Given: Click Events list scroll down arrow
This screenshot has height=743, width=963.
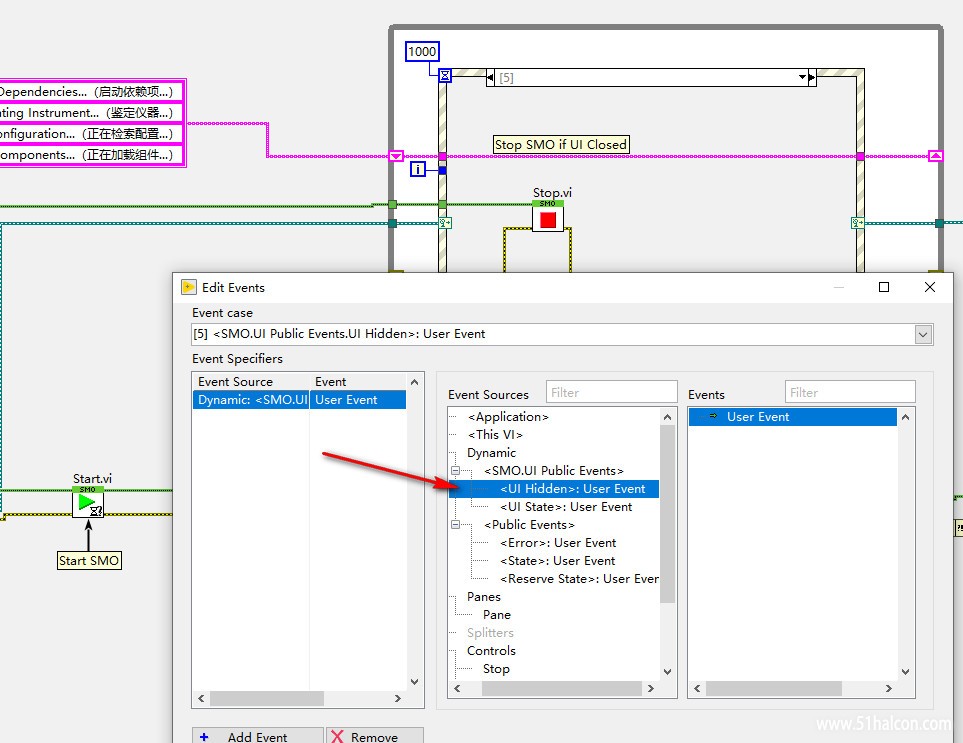Looking at the screenshot, I should pyautogui.click(x=905, y=672).
